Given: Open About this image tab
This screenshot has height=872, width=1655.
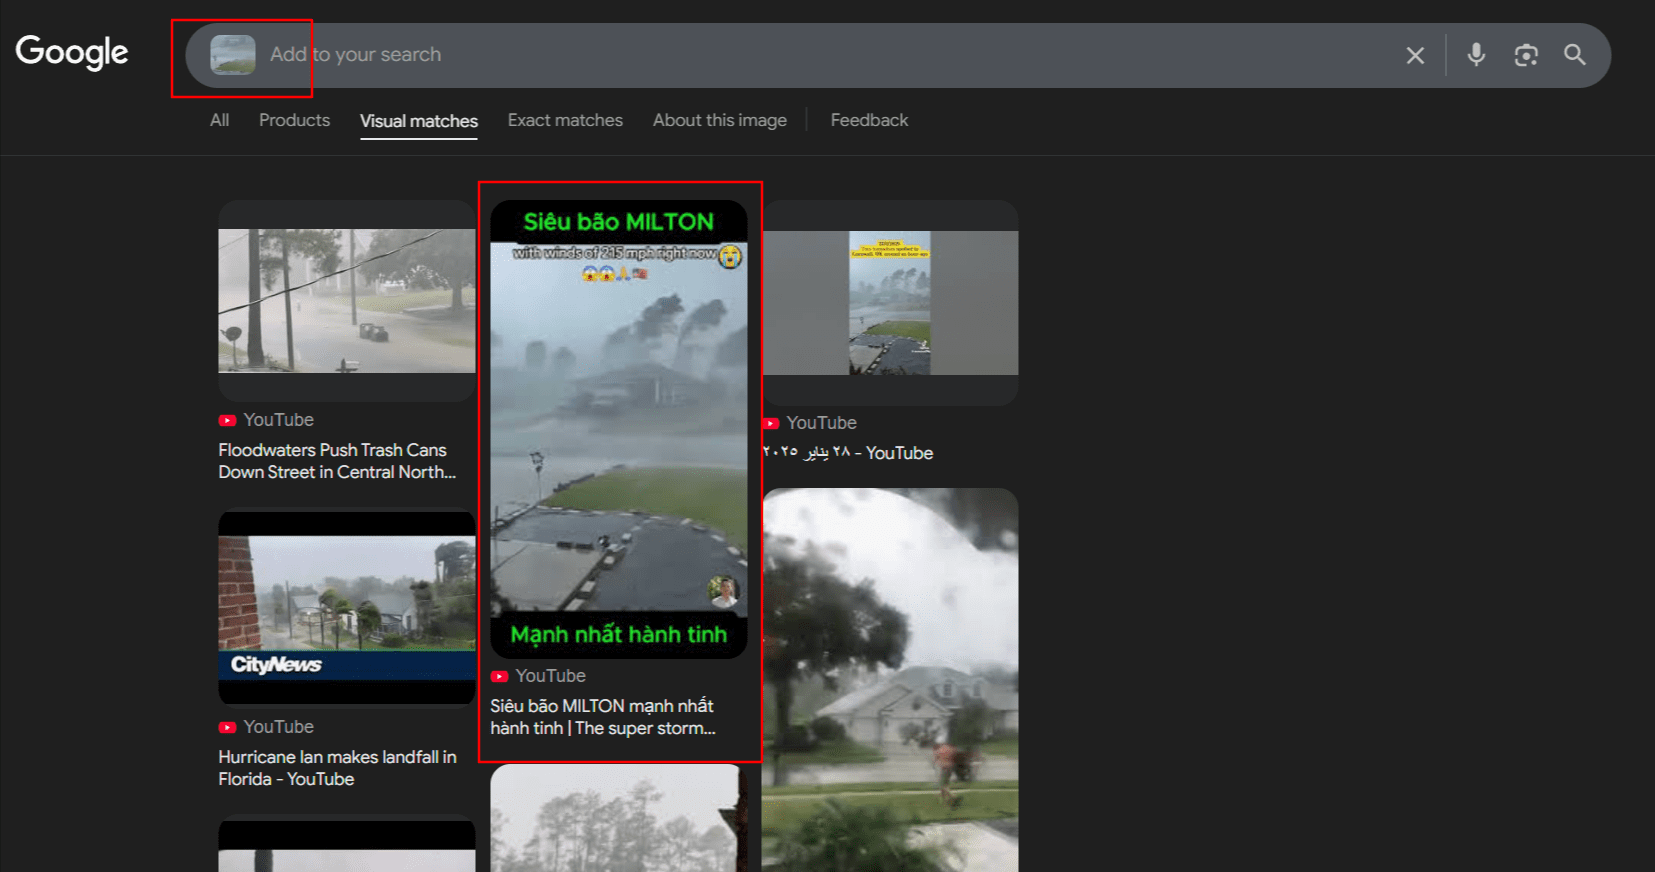Looking at the screenshot, I should [x=719, y=120].
